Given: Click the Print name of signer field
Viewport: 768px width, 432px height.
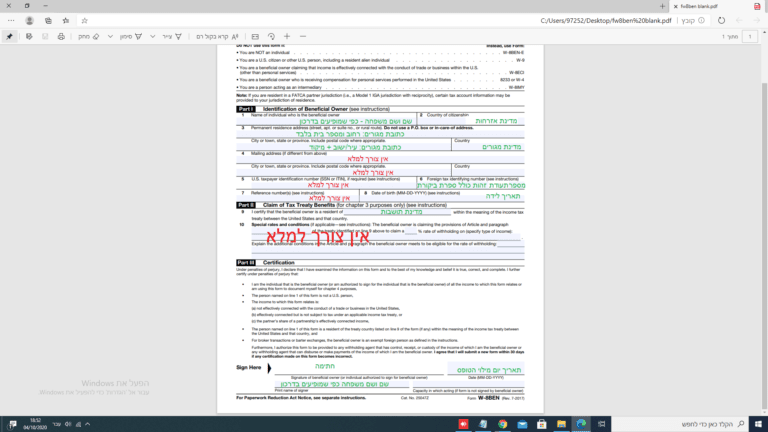Looking at the screenshot, I should pyautogui.click(x=341, y=384).
